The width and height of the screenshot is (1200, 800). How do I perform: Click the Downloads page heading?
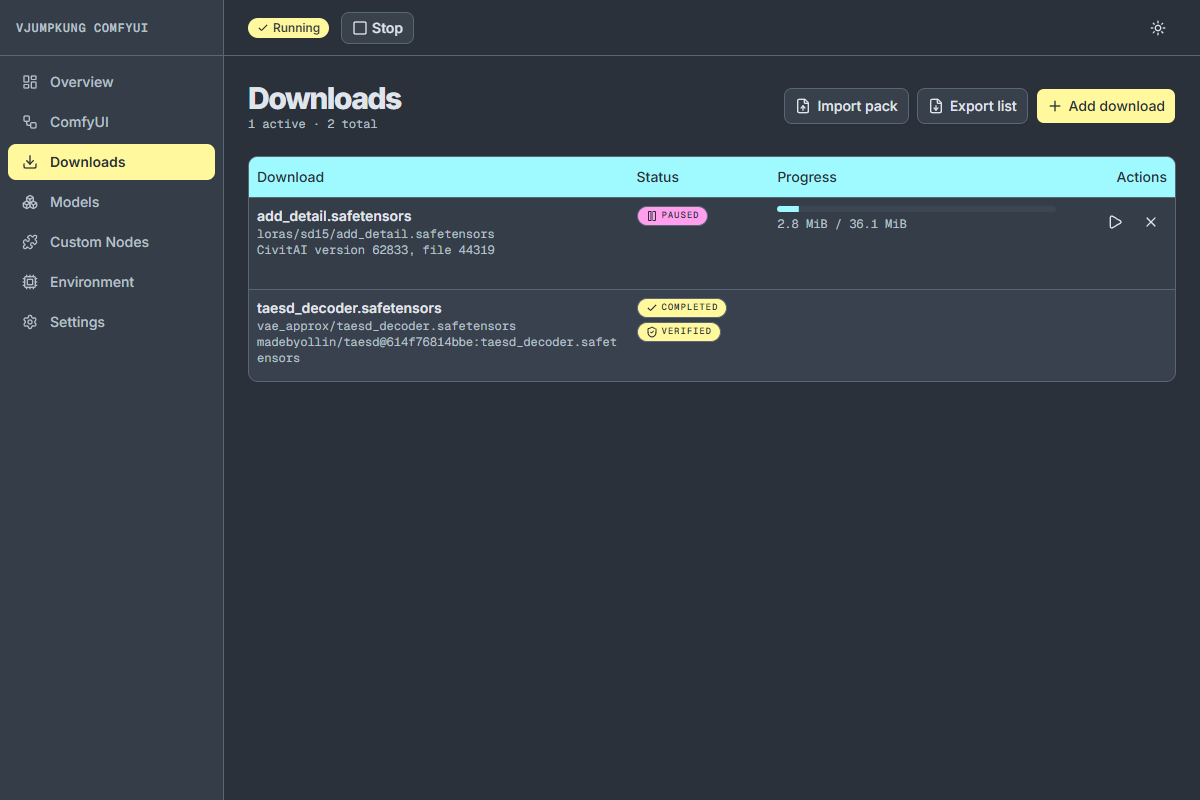pos(325,98)
